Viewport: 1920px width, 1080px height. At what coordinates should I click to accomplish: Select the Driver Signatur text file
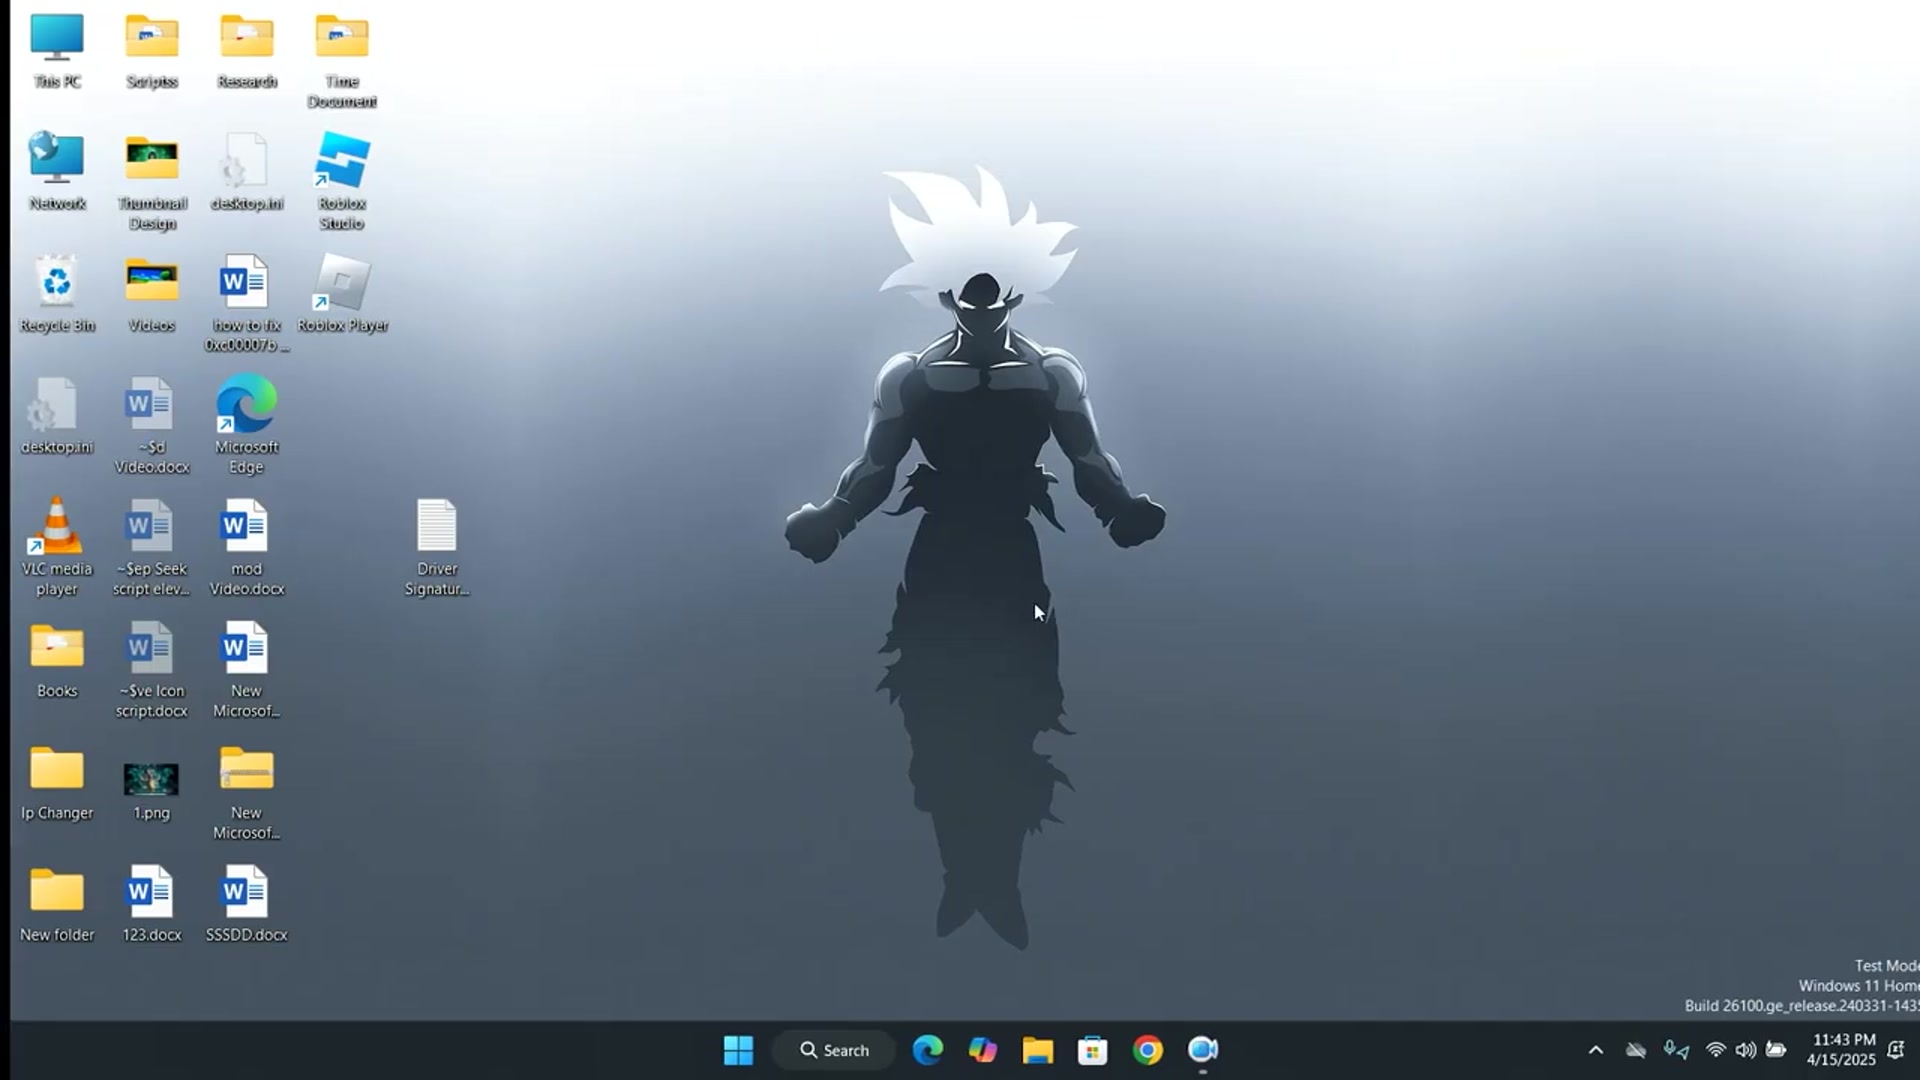tap(437, 548)
